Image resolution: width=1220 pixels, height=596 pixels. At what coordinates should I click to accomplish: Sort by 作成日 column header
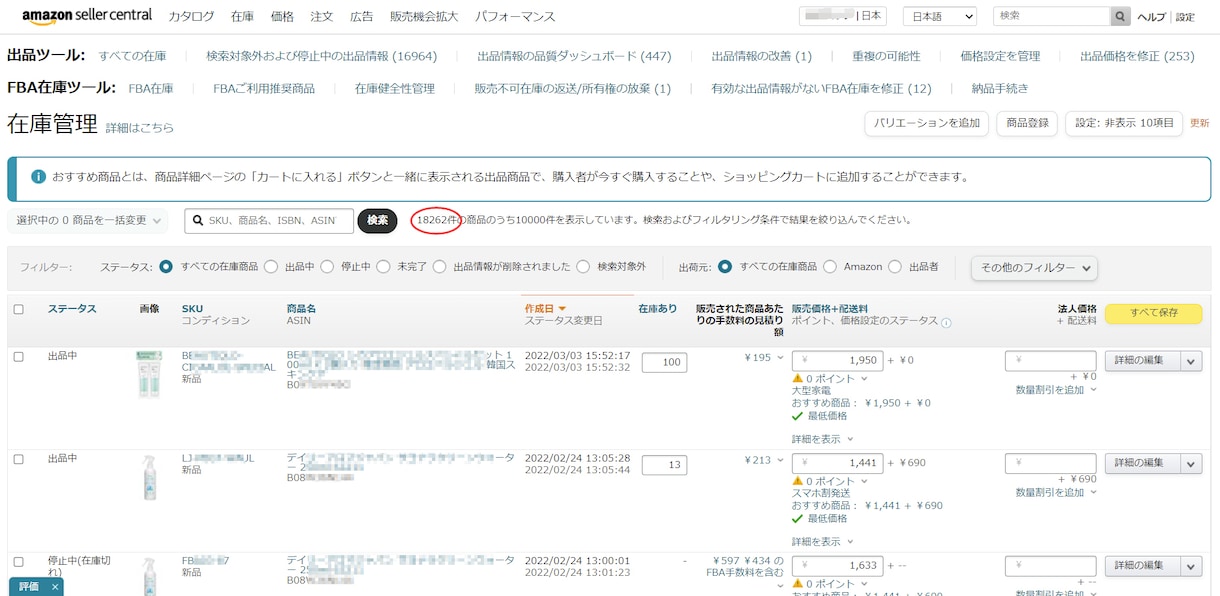tap(546, 309)
